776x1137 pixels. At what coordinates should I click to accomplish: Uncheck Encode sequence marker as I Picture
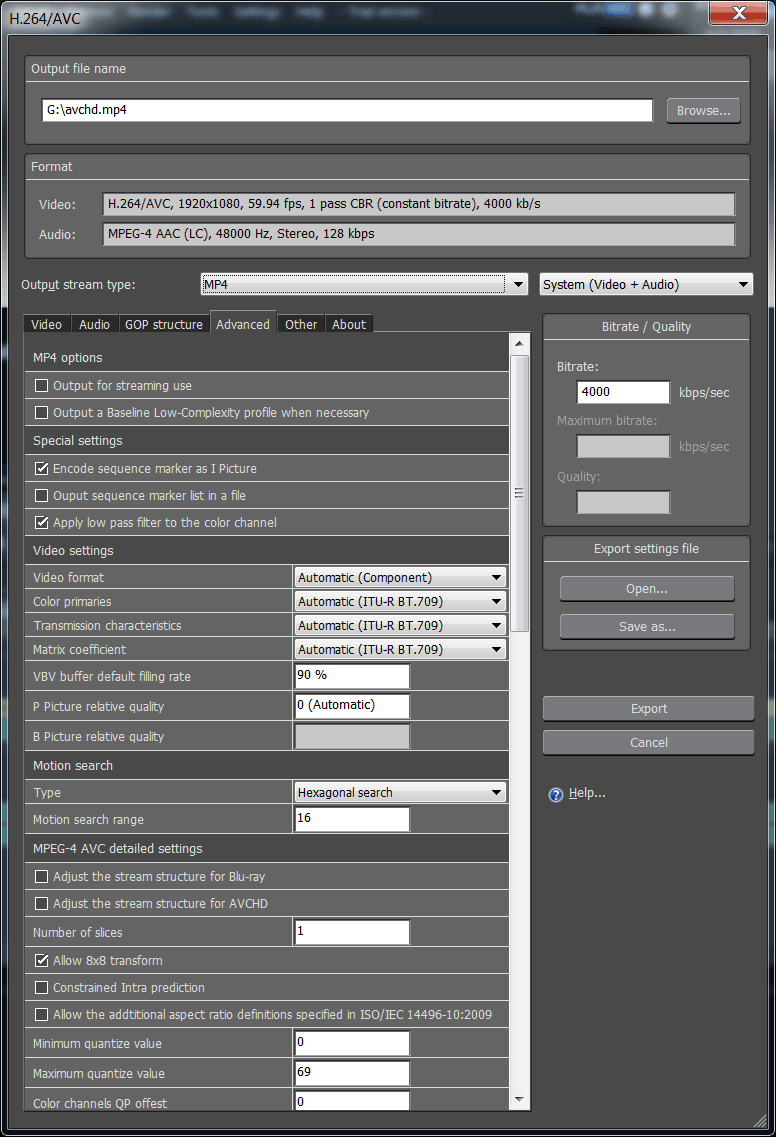[x=42, y=468]
